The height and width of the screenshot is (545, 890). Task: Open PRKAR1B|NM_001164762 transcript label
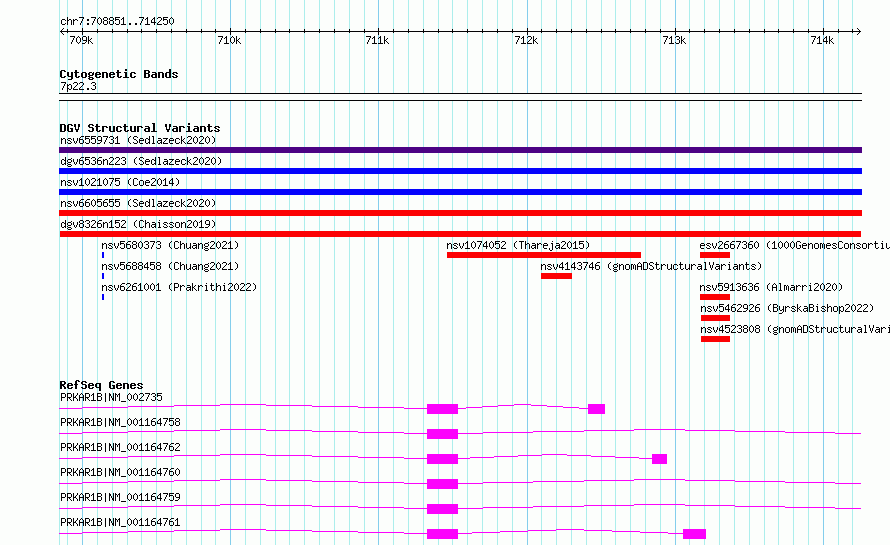120,447
